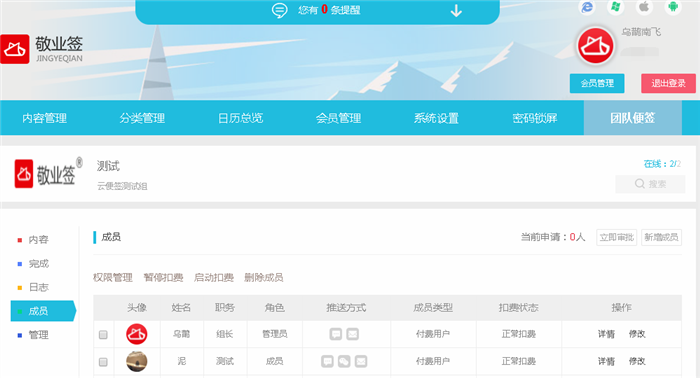Expand the reminders panel with the down arrow

(x=456, y=10)
